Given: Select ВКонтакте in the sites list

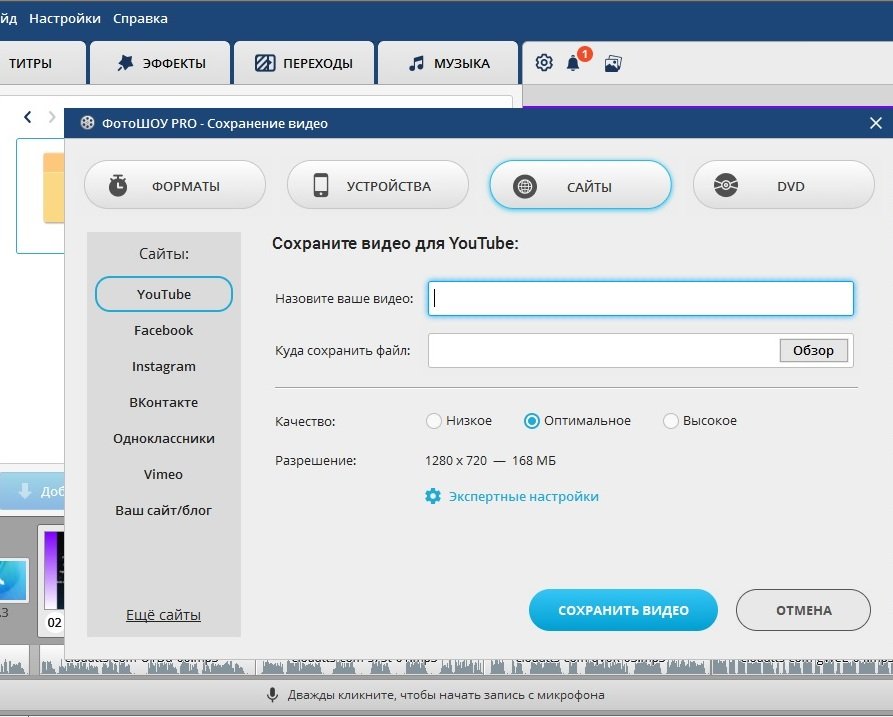Looking at the screenshot, I should [164, 402].
